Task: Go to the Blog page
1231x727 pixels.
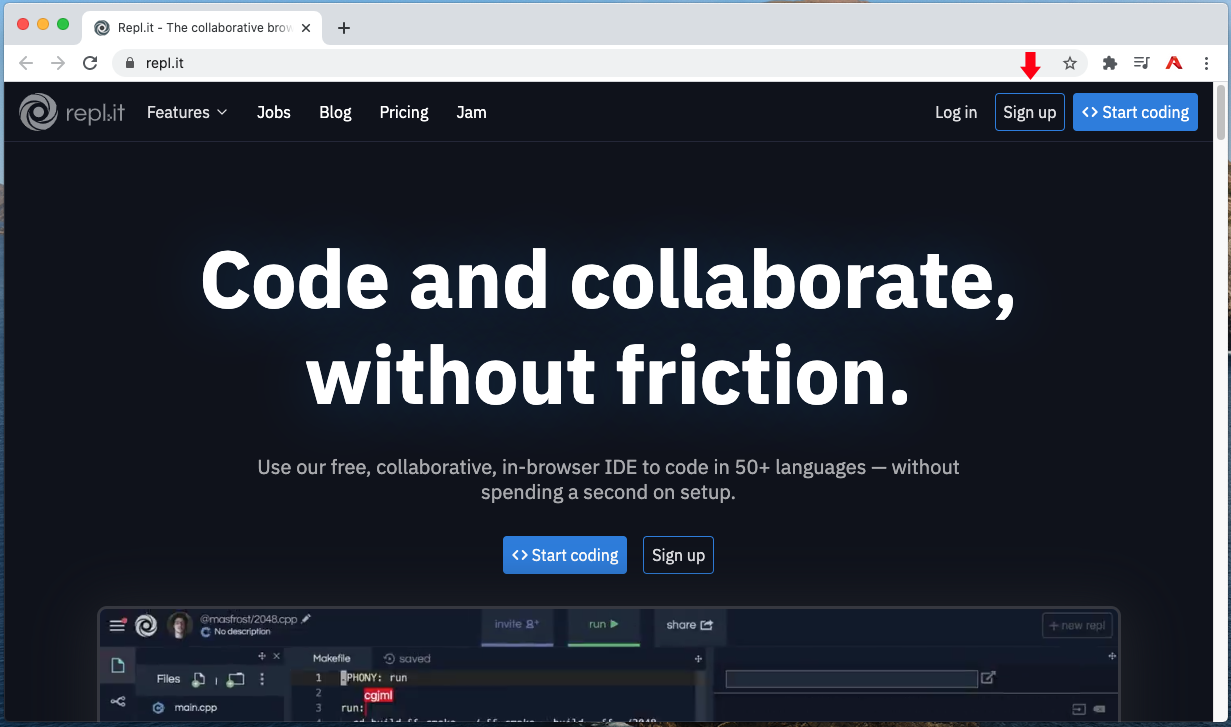Action: click(x=335, y=112)
